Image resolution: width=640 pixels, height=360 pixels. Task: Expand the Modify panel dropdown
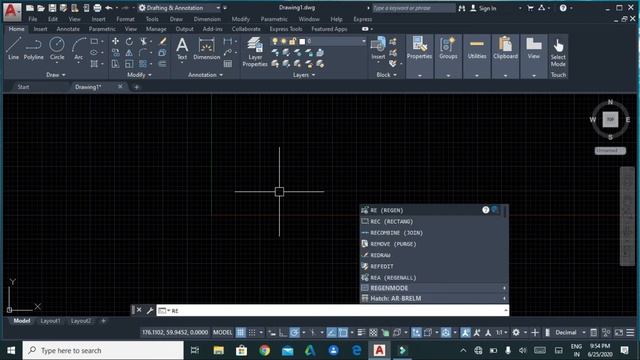coord(139,75)
